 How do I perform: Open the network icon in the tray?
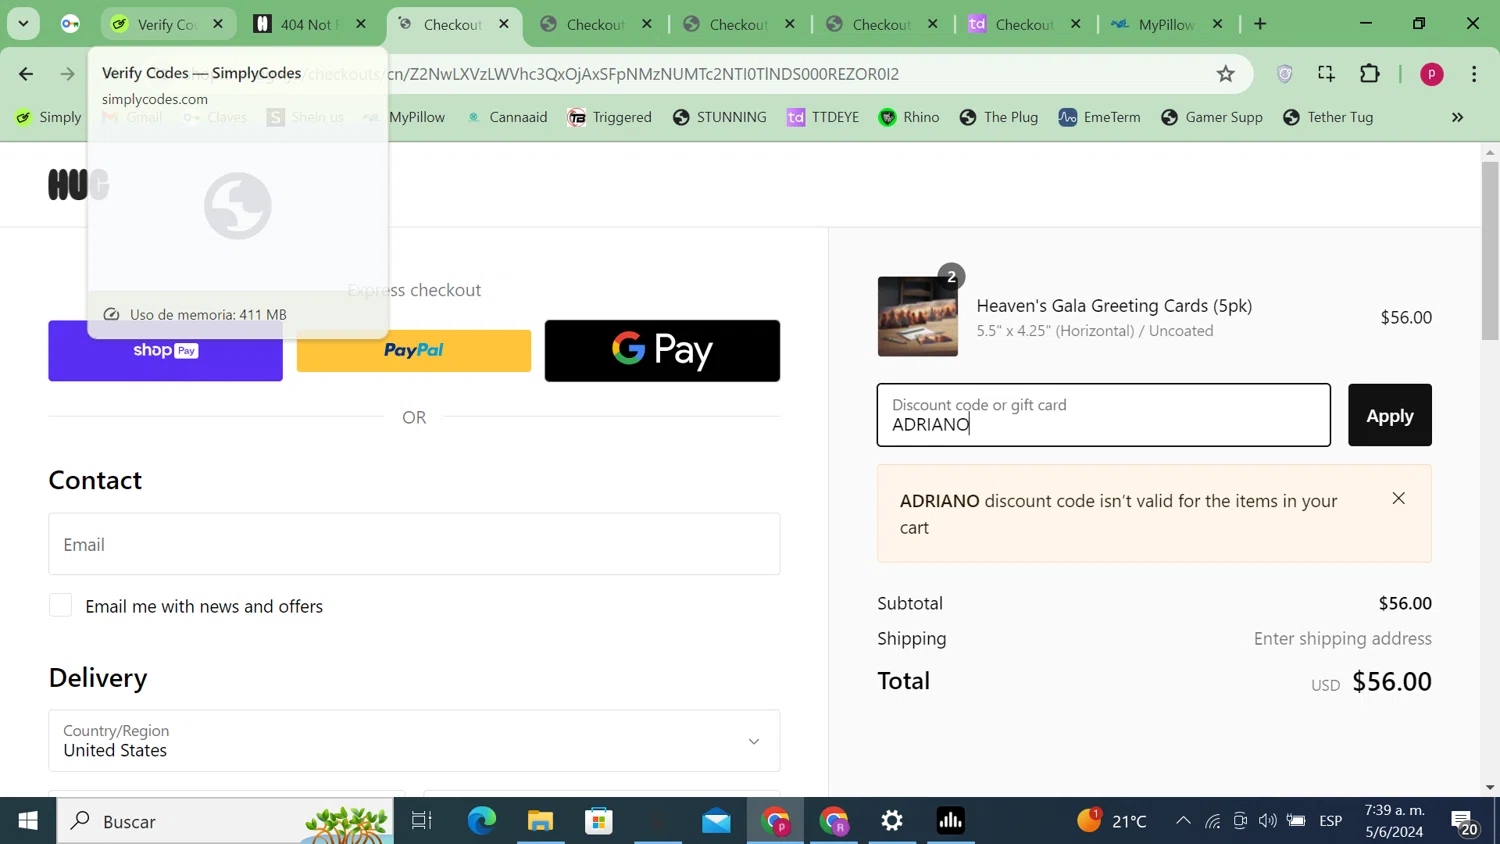(x=1212, y=821)
